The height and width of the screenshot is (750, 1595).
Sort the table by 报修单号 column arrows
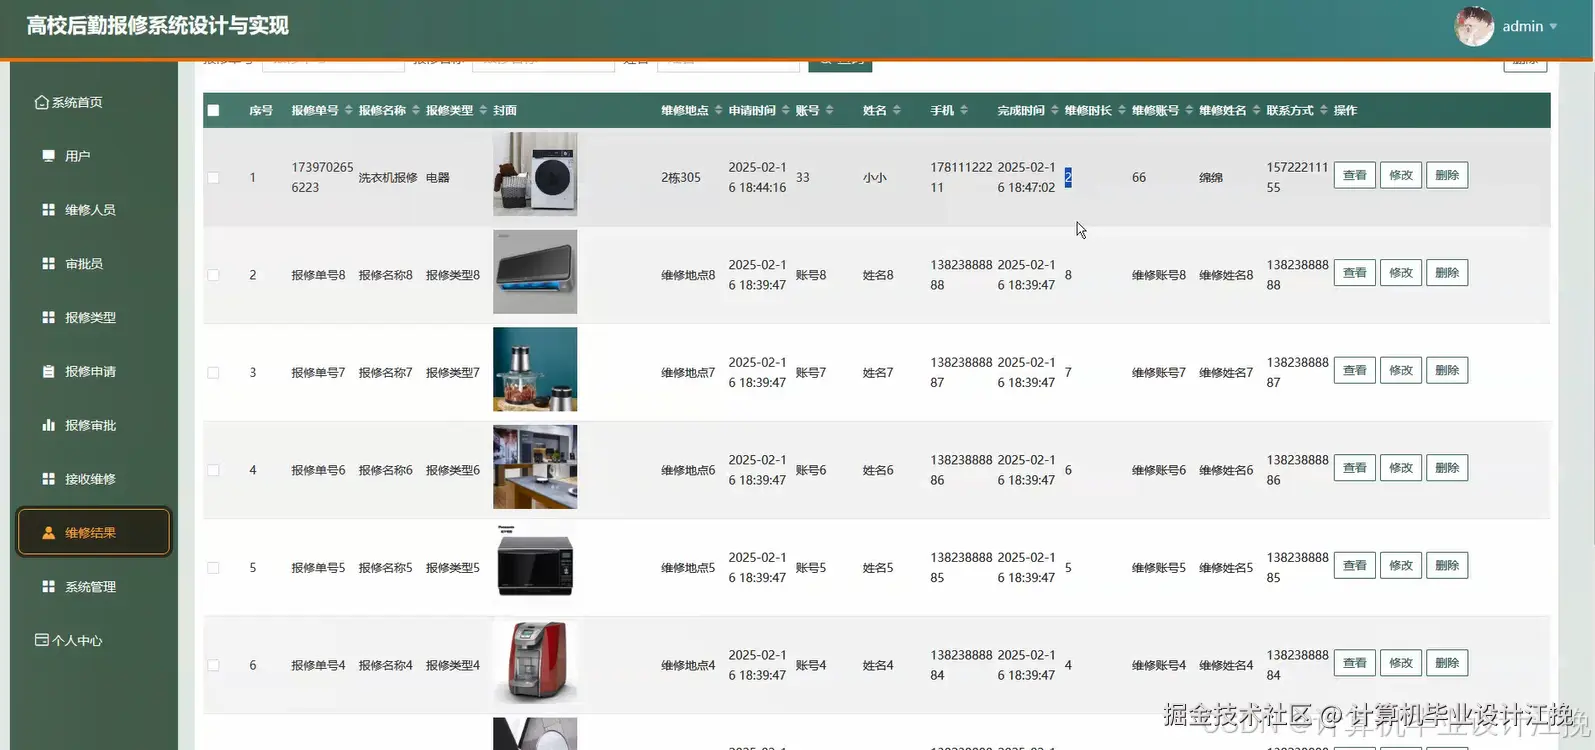tap(349, 110)
